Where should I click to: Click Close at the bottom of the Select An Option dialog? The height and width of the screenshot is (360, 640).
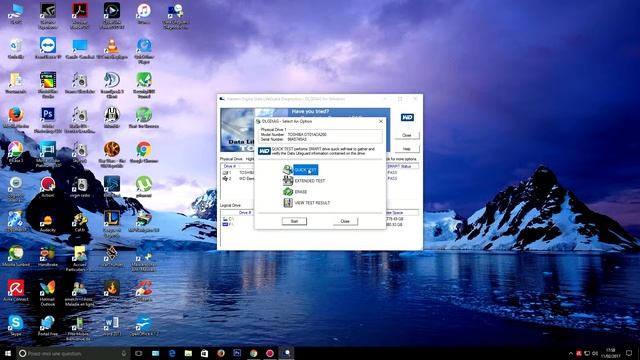345,221
